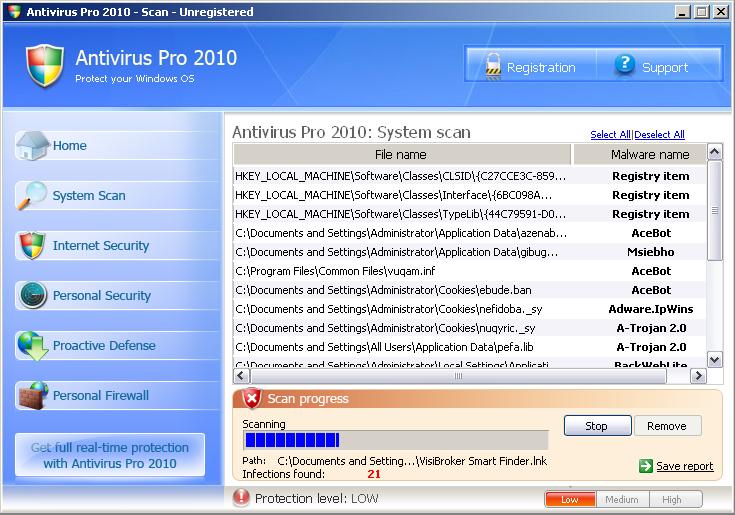Open the Home section
This screenshot has height=515, width=735.
point(117,146)
